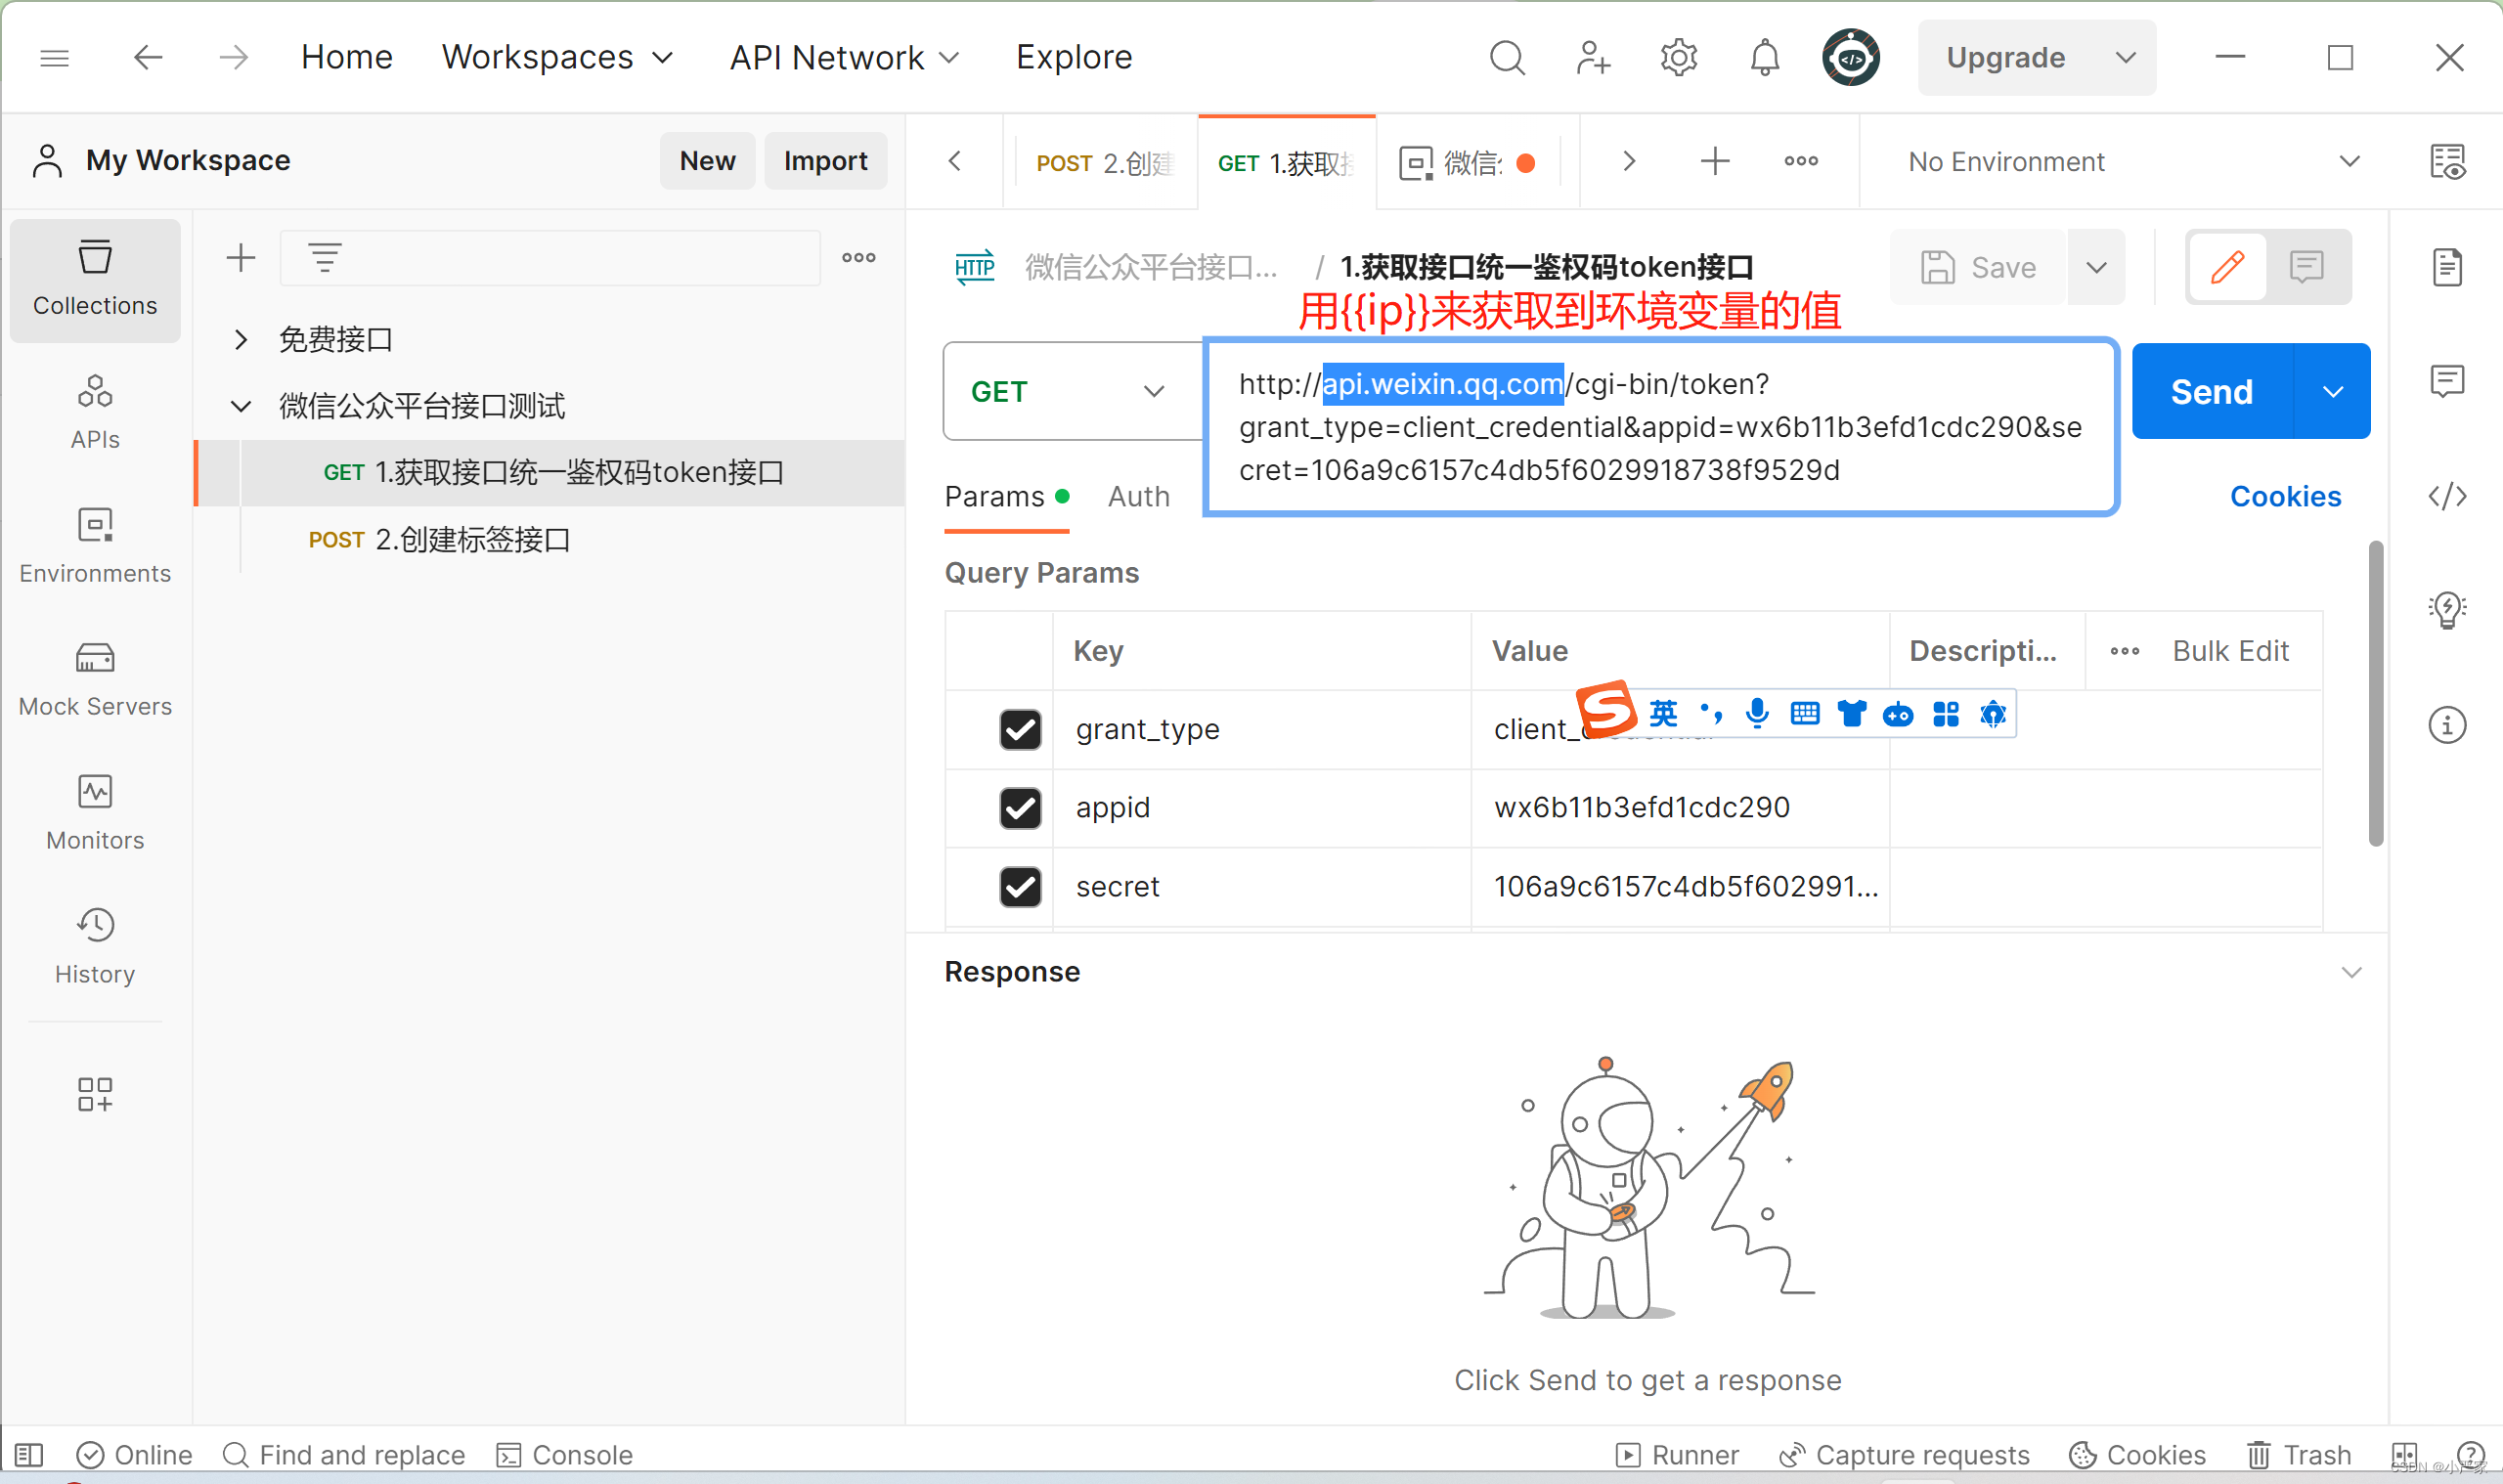Expand the Save button dropdown arrow
The height and width of the screenshot is (1484, 2503).
2100,267
